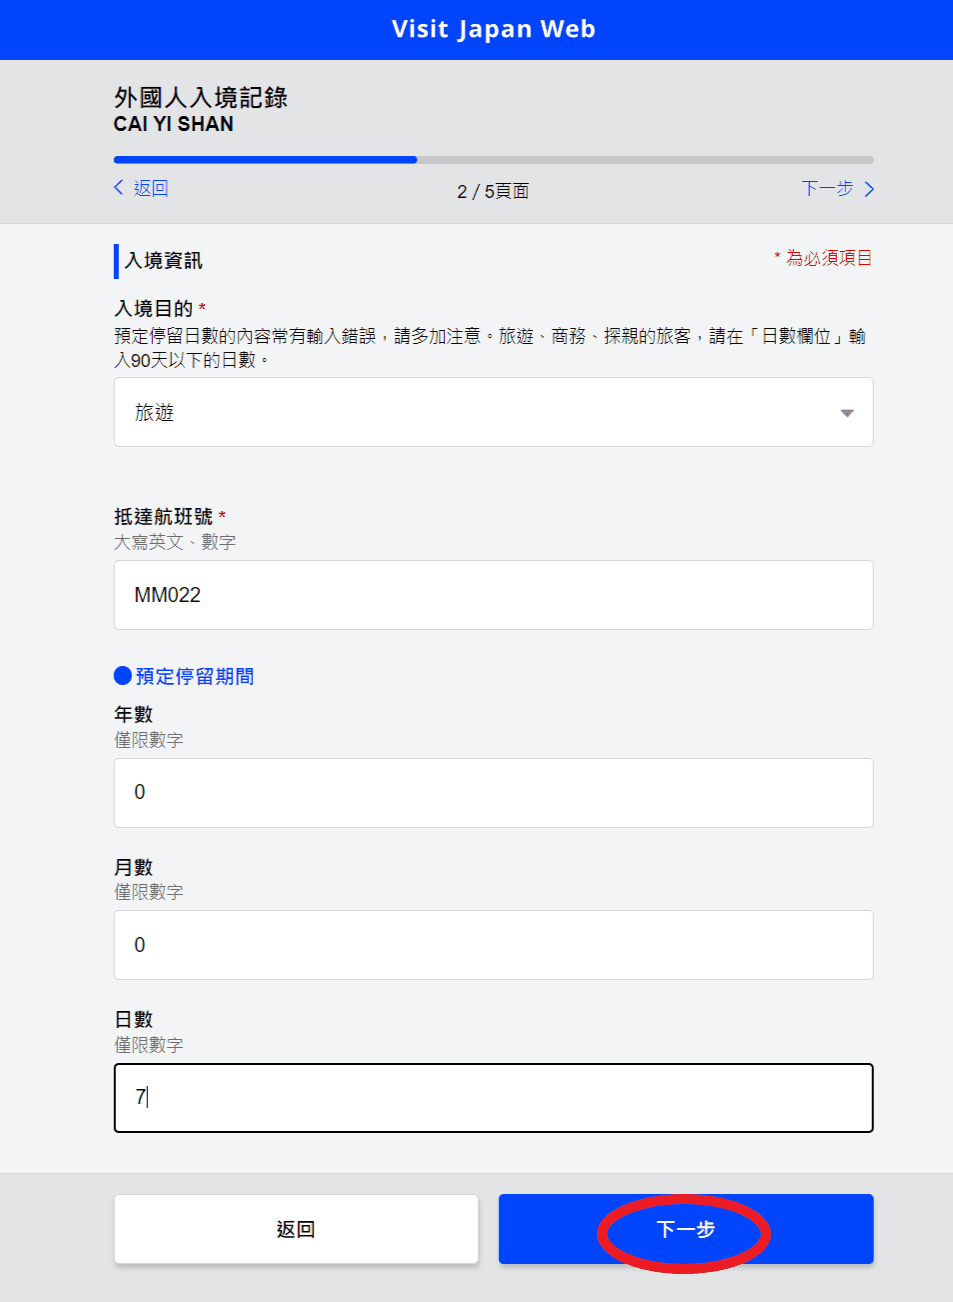
Task: Click the Visit Japan Web header title
Action: coord(493,29)
